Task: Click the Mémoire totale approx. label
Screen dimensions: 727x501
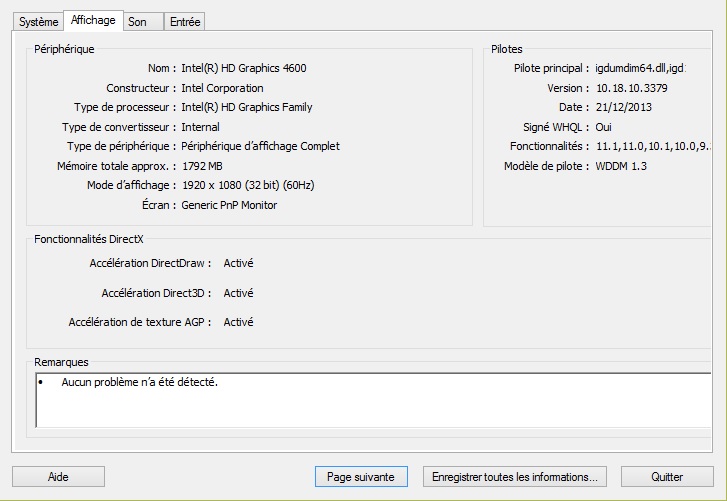Action: tap(116, 166)
